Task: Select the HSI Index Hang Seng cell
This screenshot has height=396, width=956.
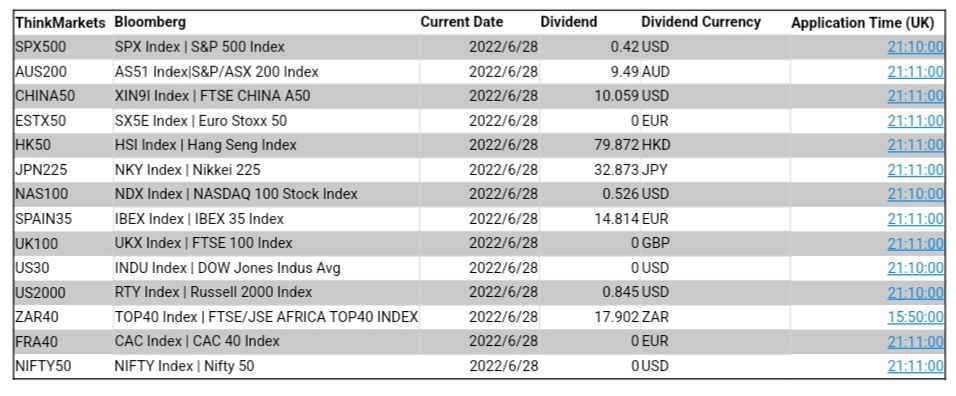Action: coord(266,145)
